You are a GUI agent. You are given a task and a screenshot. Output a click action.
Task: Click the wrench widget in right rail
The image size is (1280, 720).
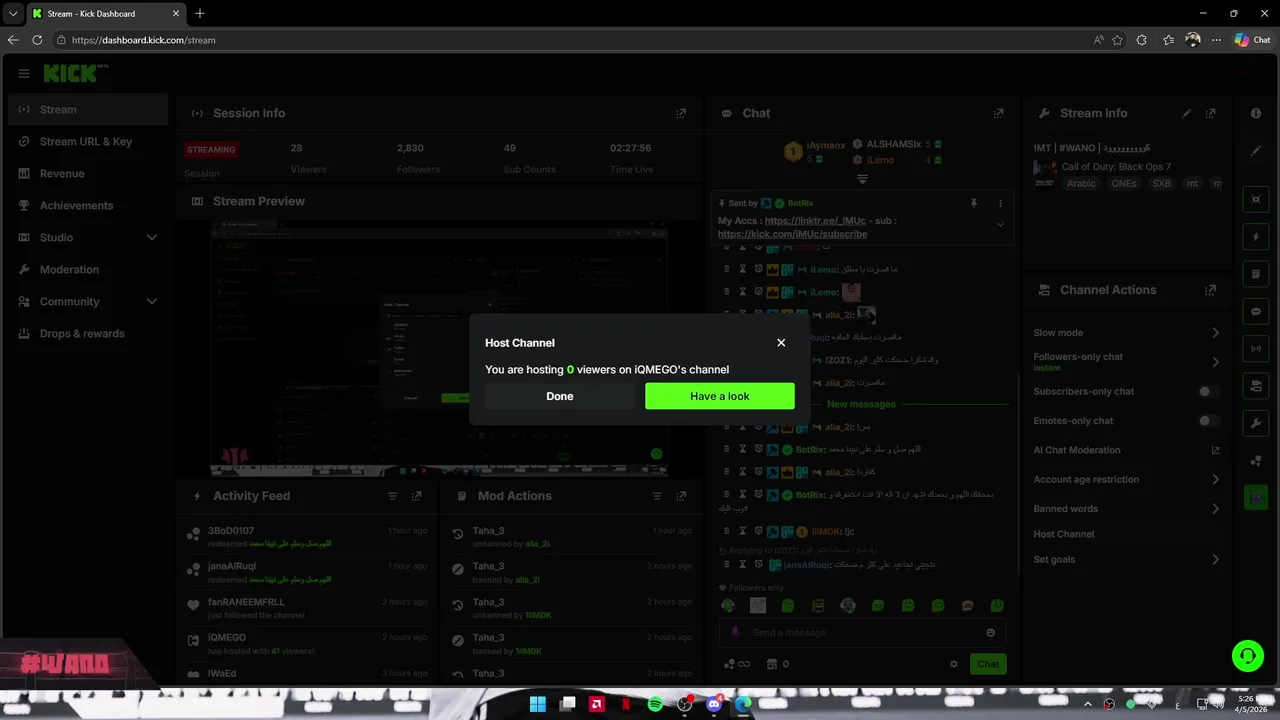tap(1256, 423)
